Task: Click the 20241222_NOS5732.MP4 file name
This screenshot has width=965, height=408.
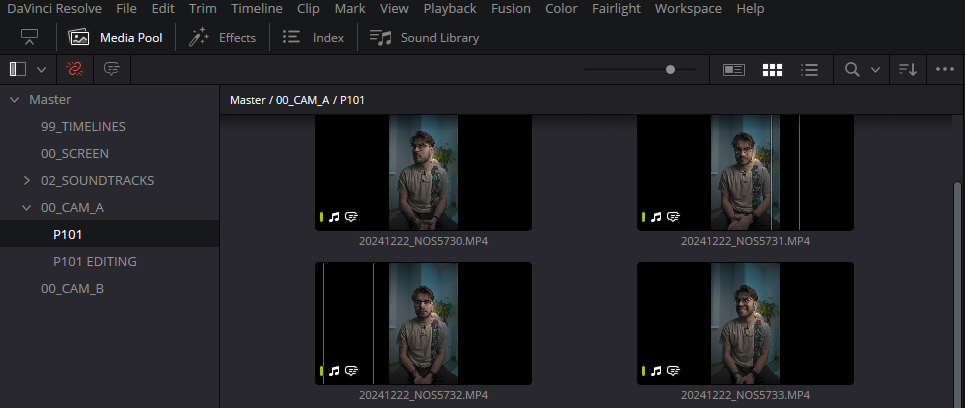Action: (x=423, y=394)
